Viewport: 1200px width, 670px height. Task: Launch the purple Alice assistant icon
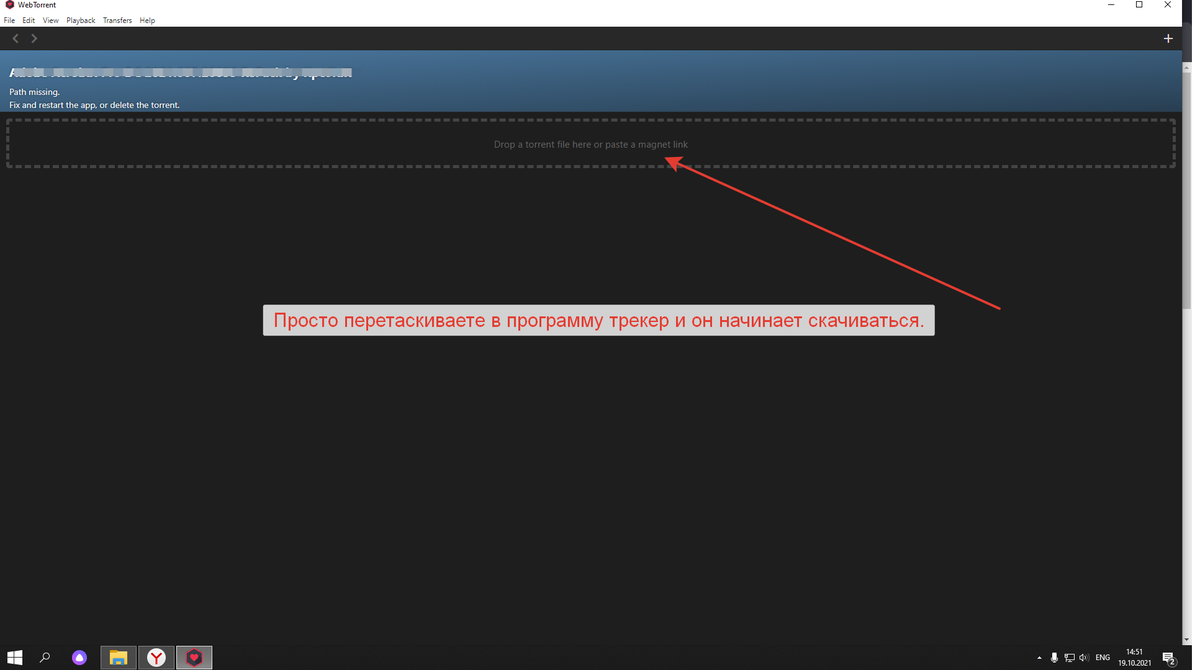[79, 657]
